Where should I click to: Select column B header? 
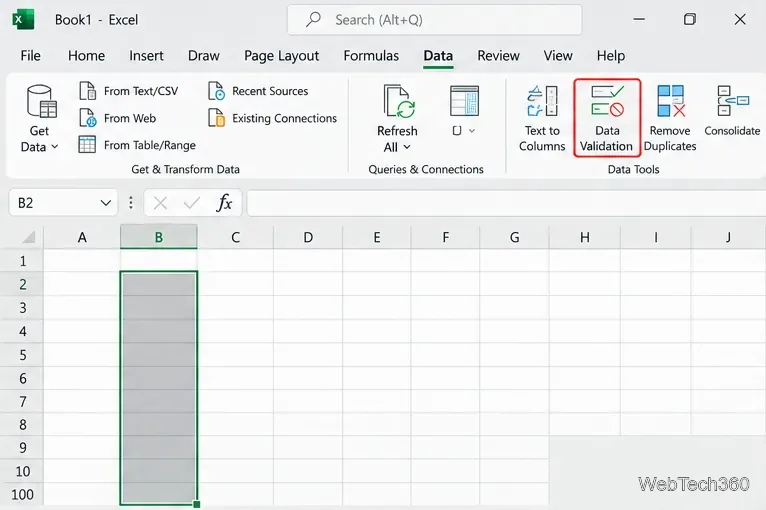[159, 237]
